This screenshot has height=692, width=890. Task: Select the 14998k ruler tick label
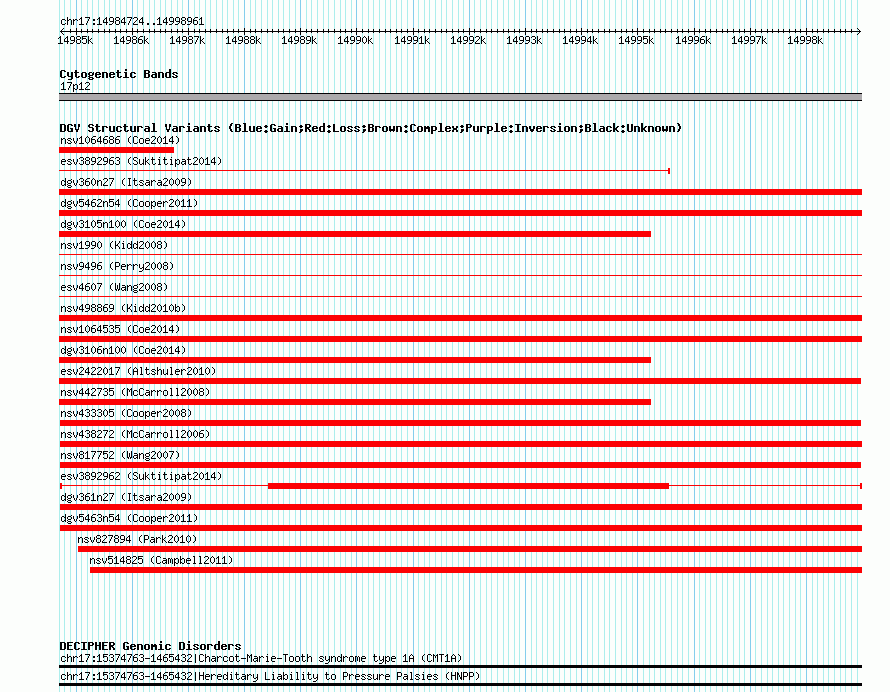(x=805, y=40)
